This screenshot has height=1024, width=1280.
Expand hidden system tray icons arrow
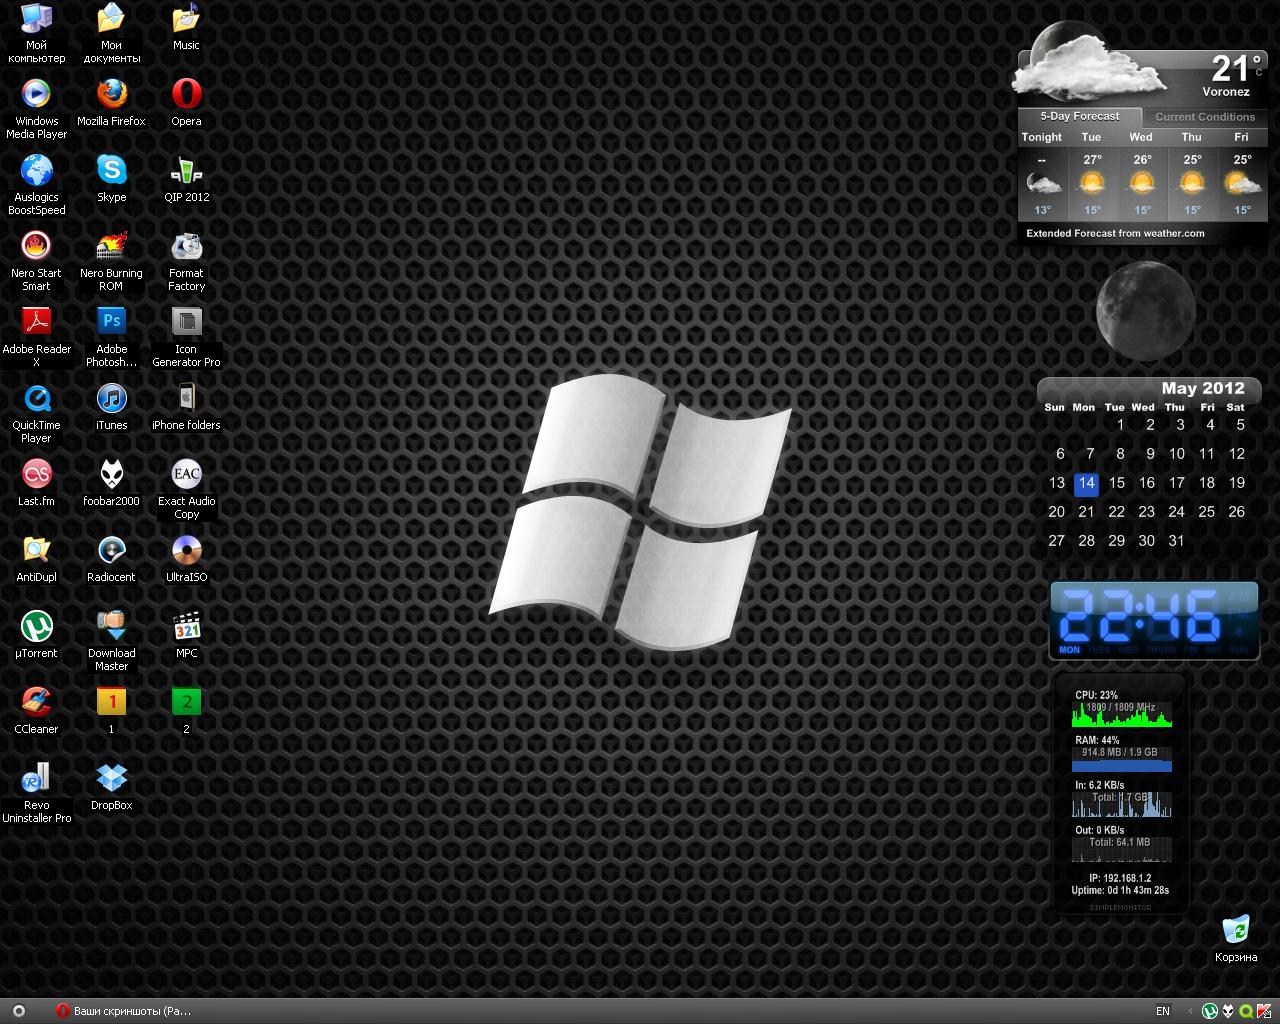tap(1189, 1011)
